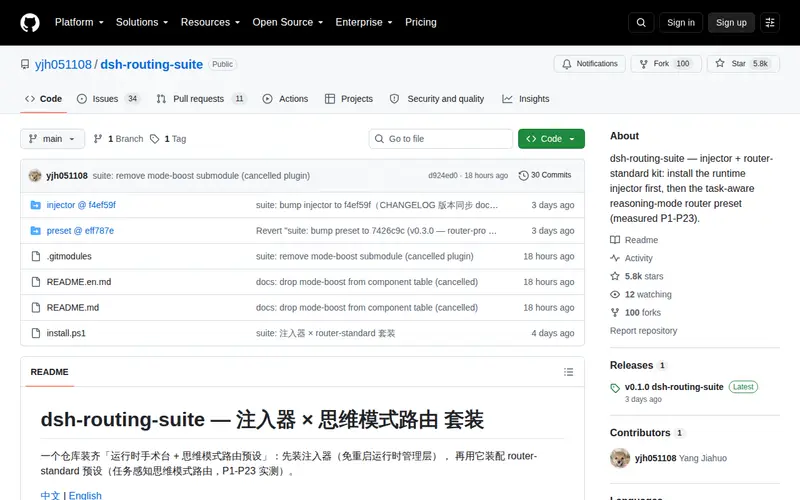Open the README.en.md file
This screenshot has width=800, height=500.
coord(79,282)
